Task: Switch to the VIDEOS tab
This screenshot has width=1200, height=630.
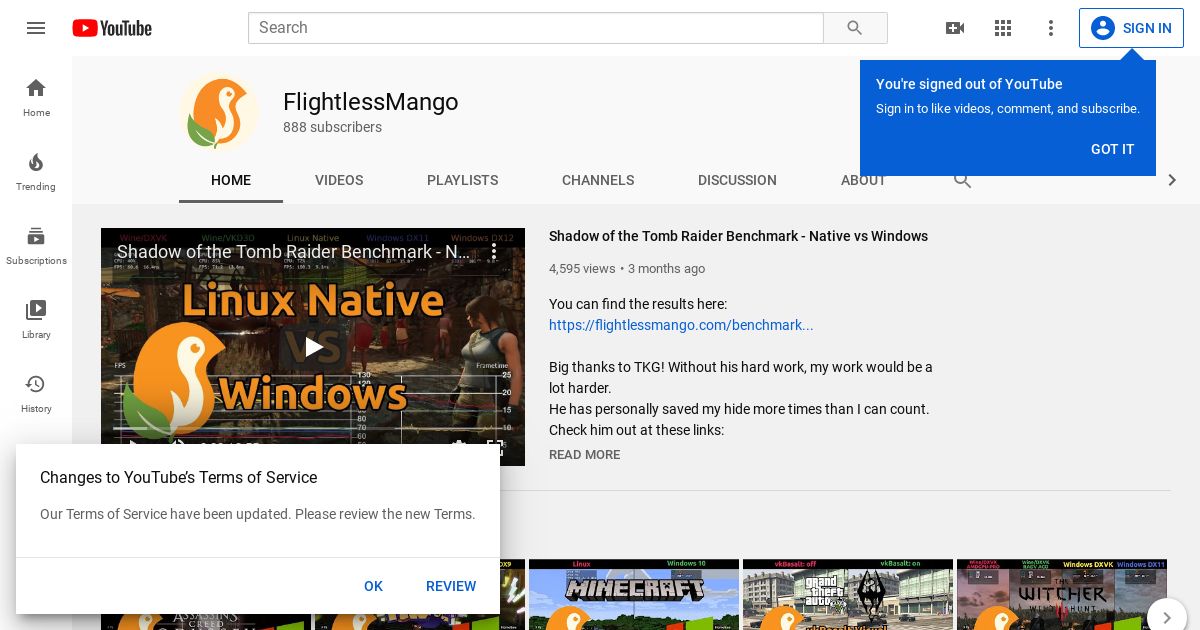Action: 339,180
